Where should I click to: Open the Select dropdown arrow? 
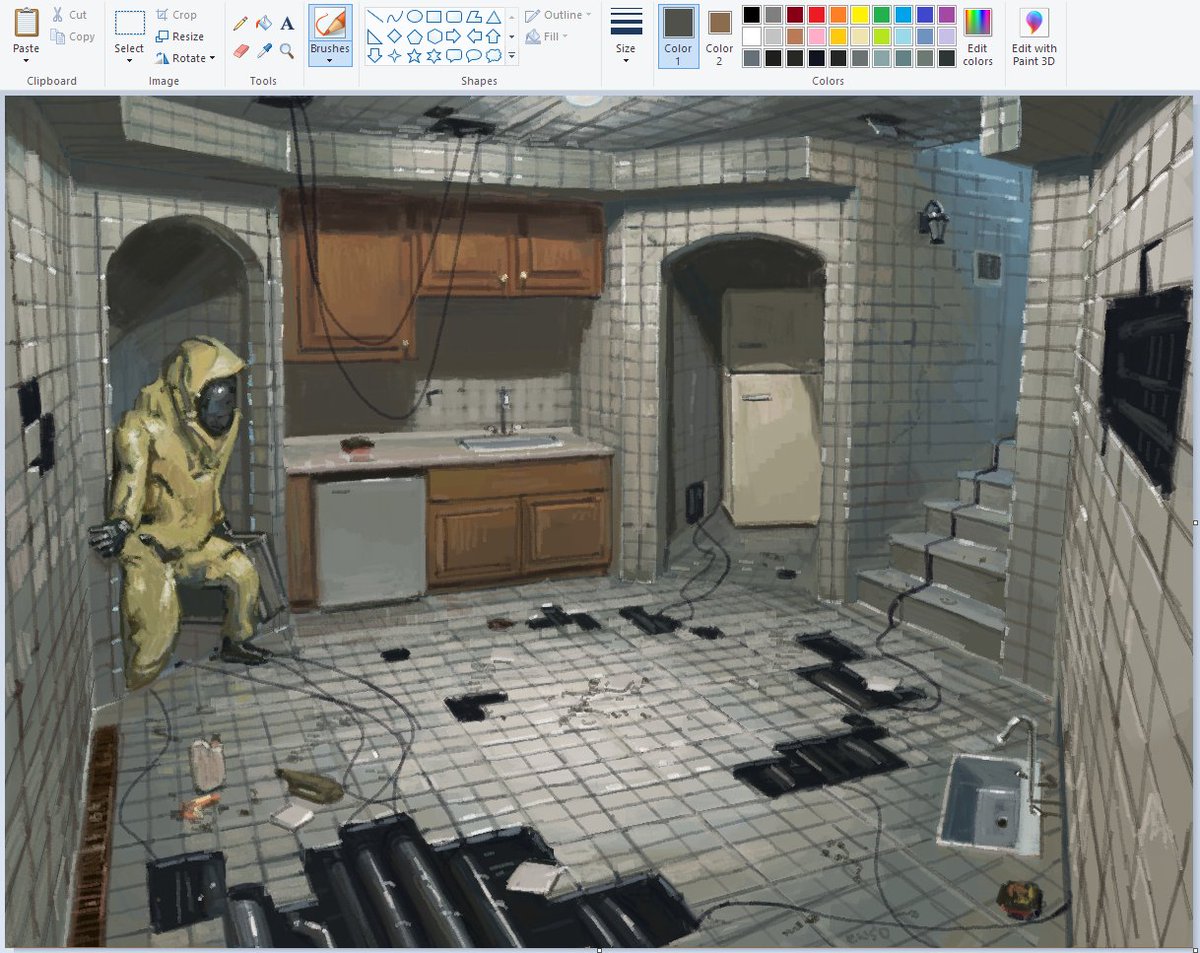click(129, 60)
